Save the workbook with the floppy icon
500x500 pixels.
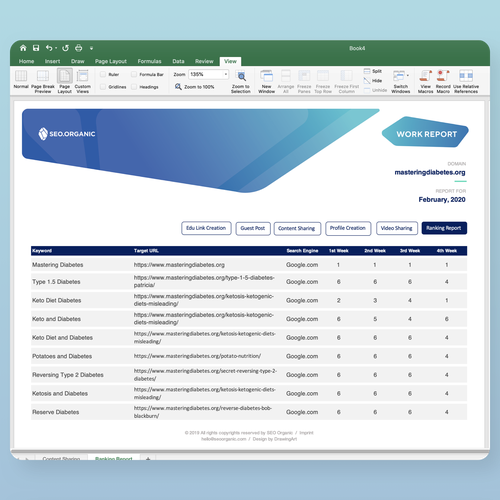pyautogui.click(x=36, y=48)
